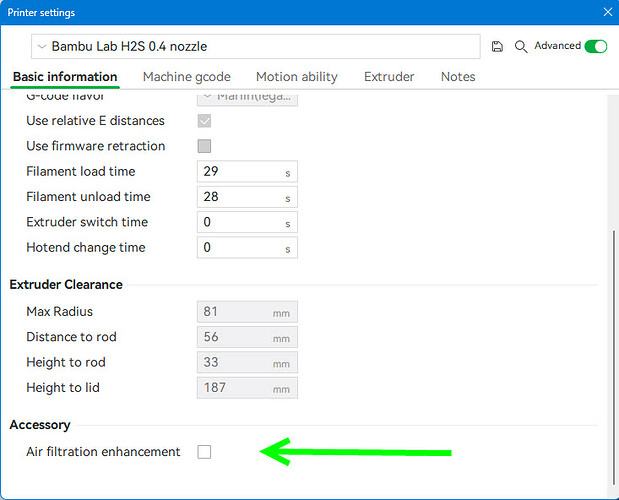Viewport: 619px width, 500px height.
Task: Open the Bambu Lab H2S 0.4 nozzle preset dropdown
Action: coord(256,47)
